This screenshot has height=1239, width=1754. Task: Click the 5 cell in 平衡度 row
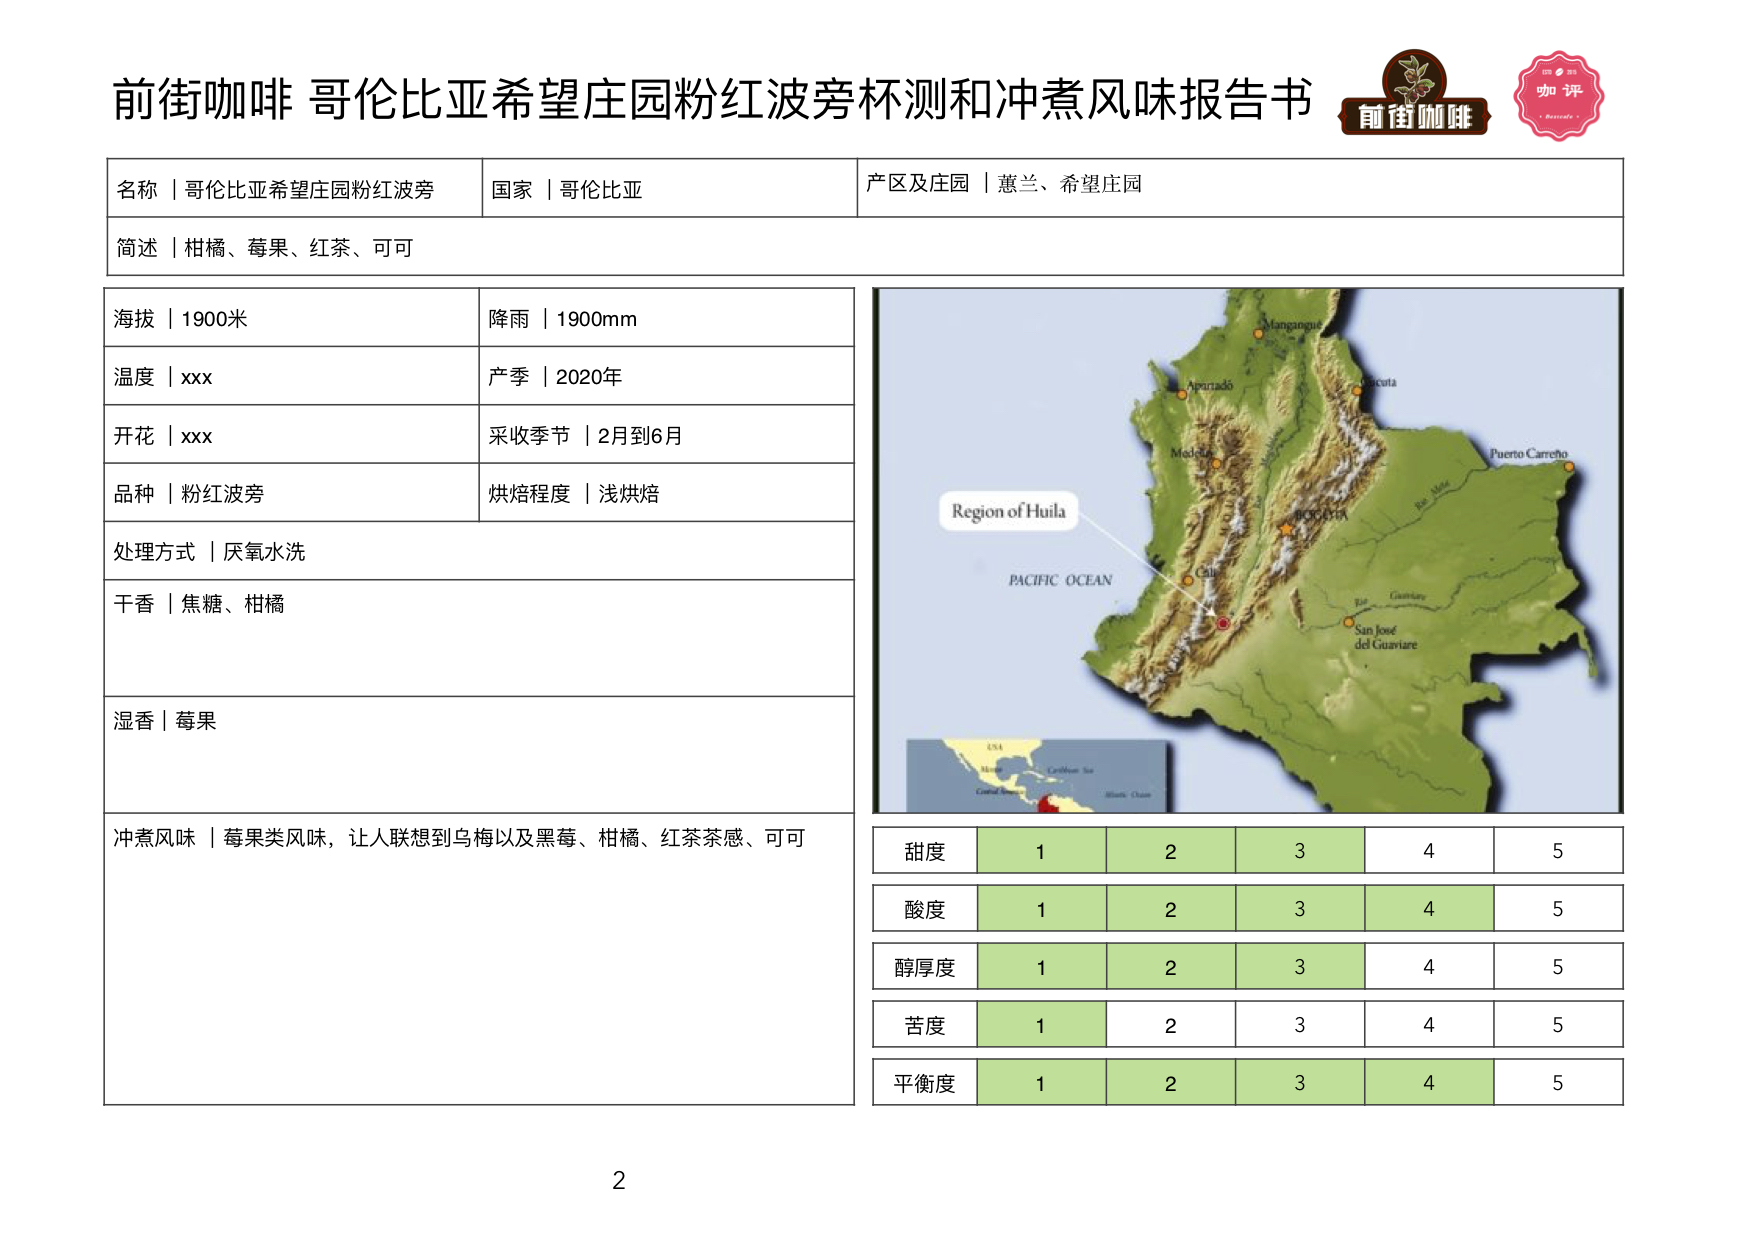coord(1558,1083)
